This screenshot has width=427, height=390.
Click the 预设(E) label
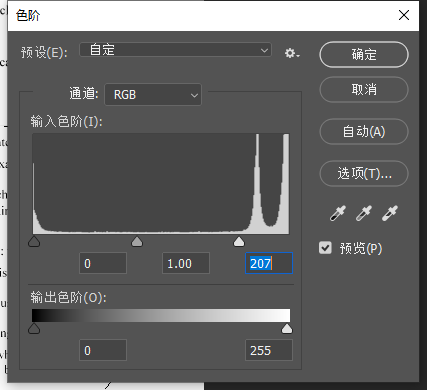click(x=44, y=52)
